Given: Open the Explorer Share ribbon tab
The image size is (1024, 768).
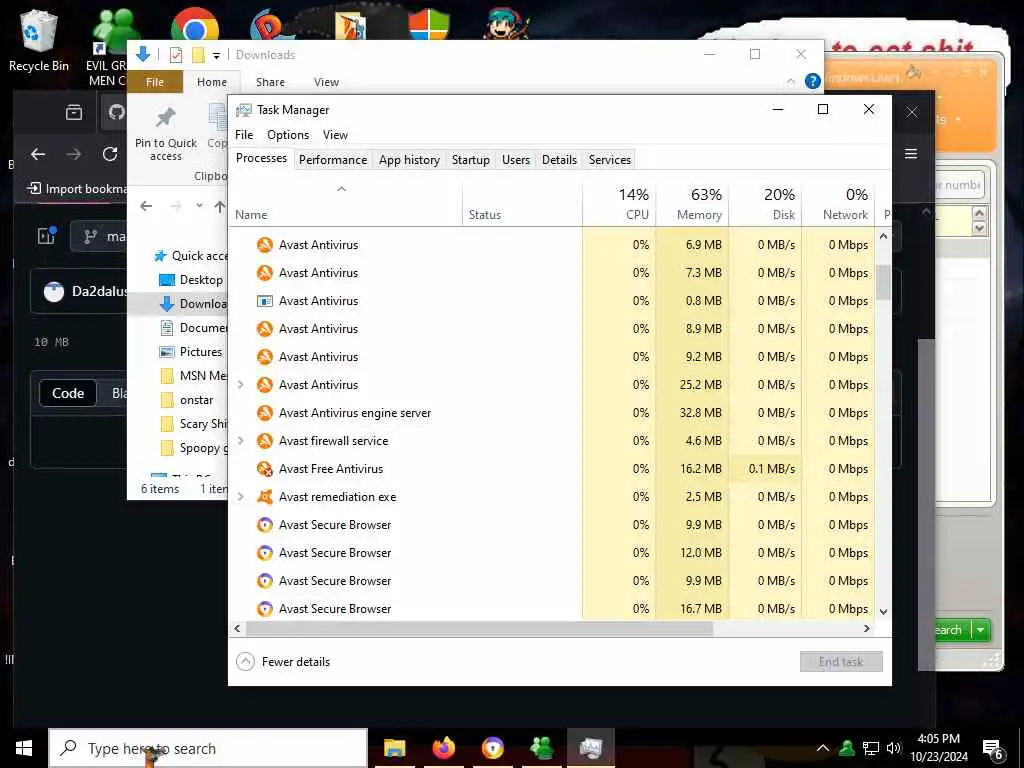Looking at the screenshot, I should (x=270, y=82).
